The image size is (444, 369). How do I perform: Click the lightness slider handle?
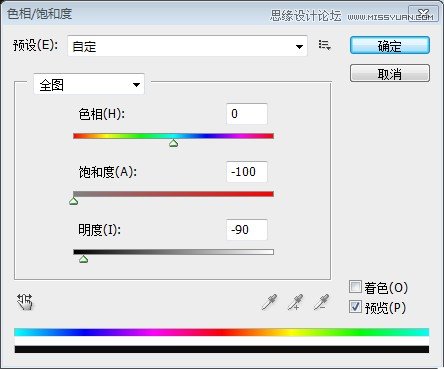click(x=84, y=259)
